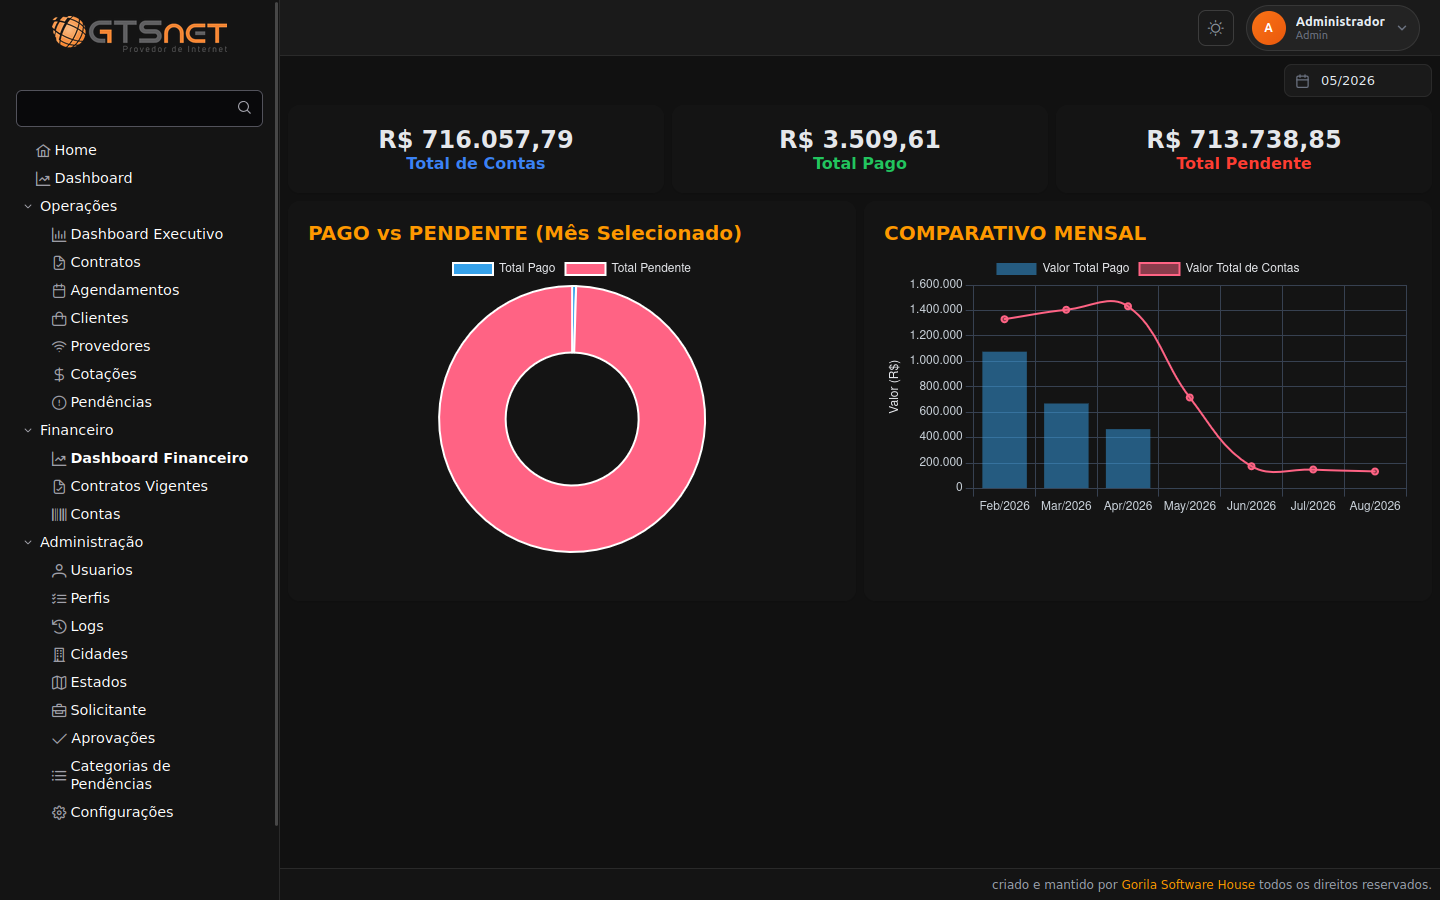Viewport: 1440px width, 900px height.
Task: Toggle Valor Total de Contas legend series
Action: (x=1219, y=268)
